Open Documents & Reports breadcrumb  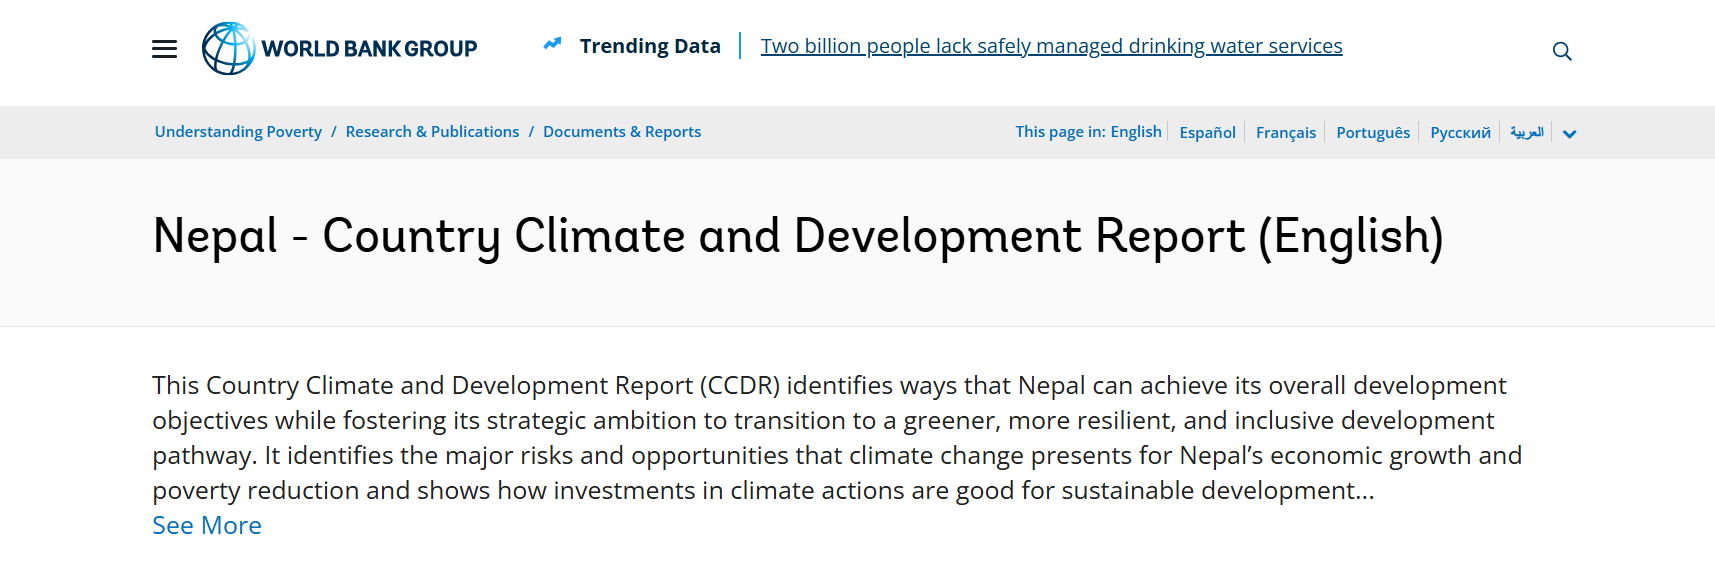(622, 132)
